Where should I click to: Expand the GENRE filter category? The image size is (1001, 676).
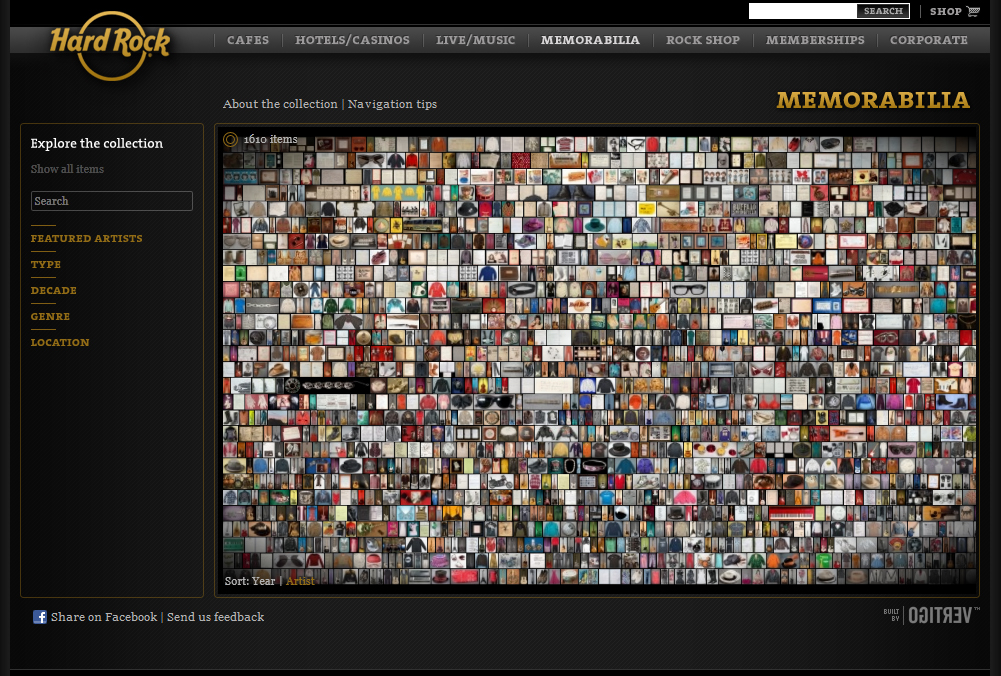pos(50,317)
